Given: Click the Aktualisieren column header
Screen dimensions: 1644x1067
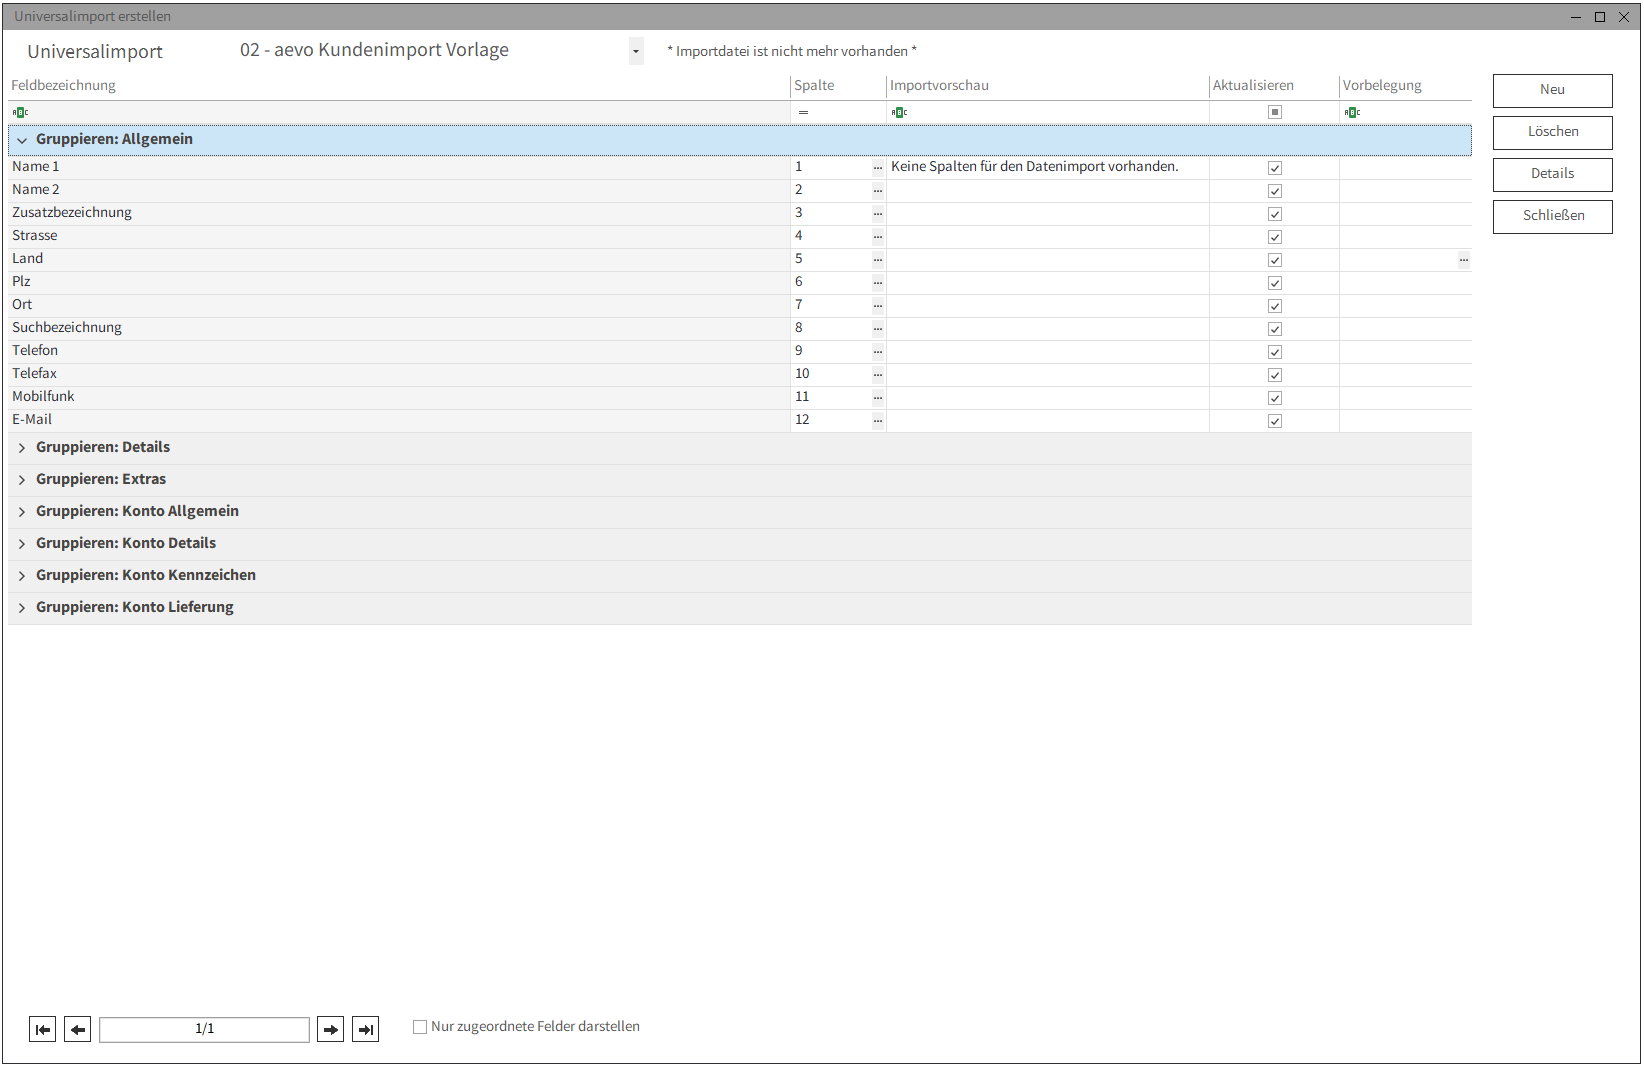Looking at the screenshot, I should click(x=1274, y=86).
